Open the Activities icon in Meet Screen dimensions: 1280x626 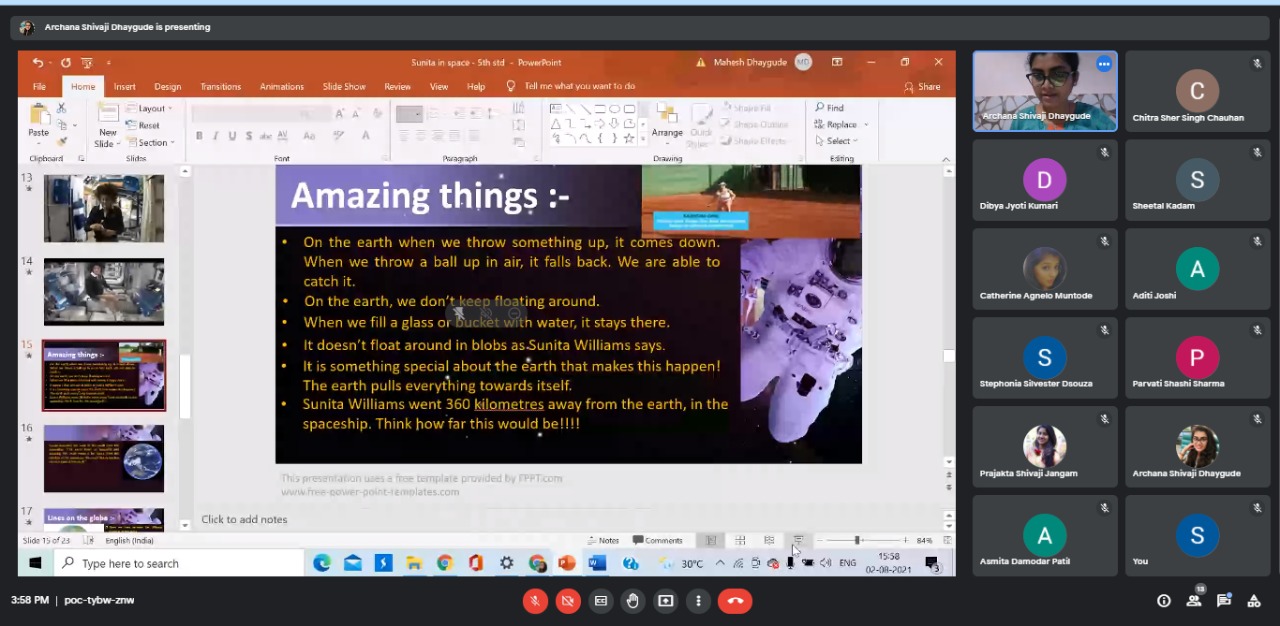[x=1253, y=601]
